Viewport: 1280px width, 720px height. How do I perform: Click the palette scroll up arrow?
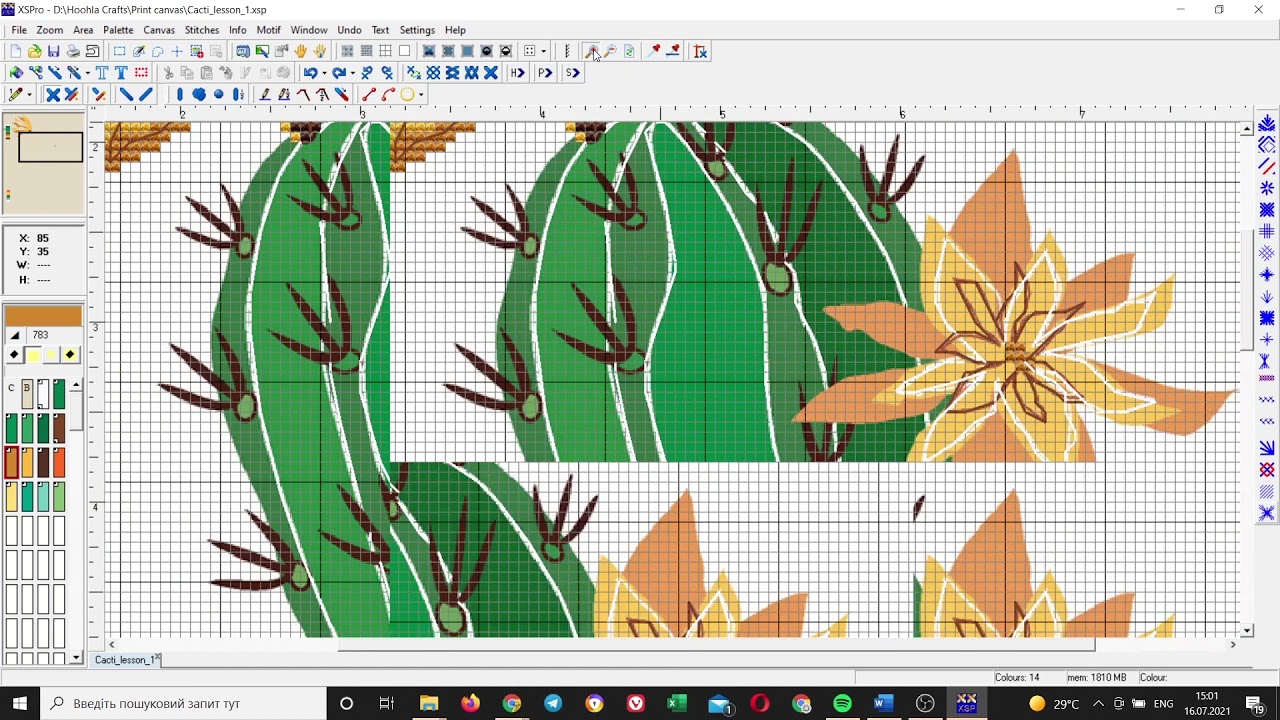pyautogui.click(x=76, y=385)
